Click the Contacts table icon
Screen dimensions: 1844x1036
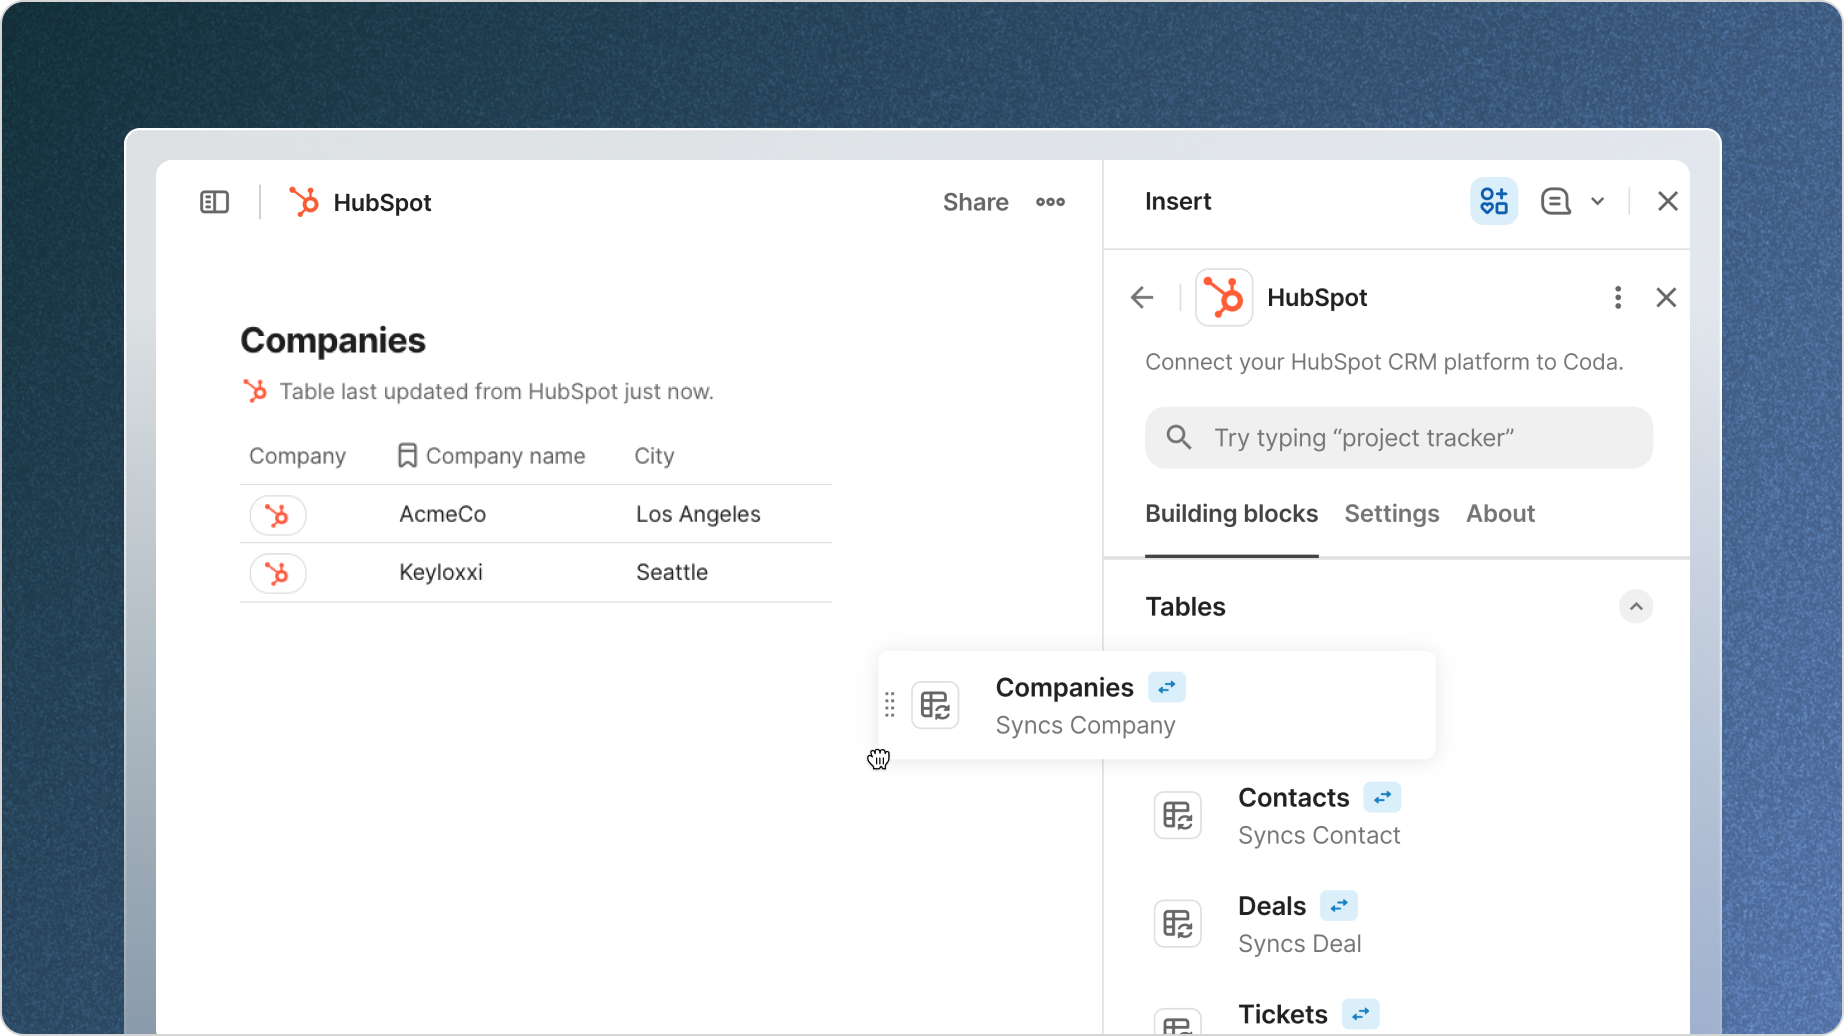click(1178, 815)
